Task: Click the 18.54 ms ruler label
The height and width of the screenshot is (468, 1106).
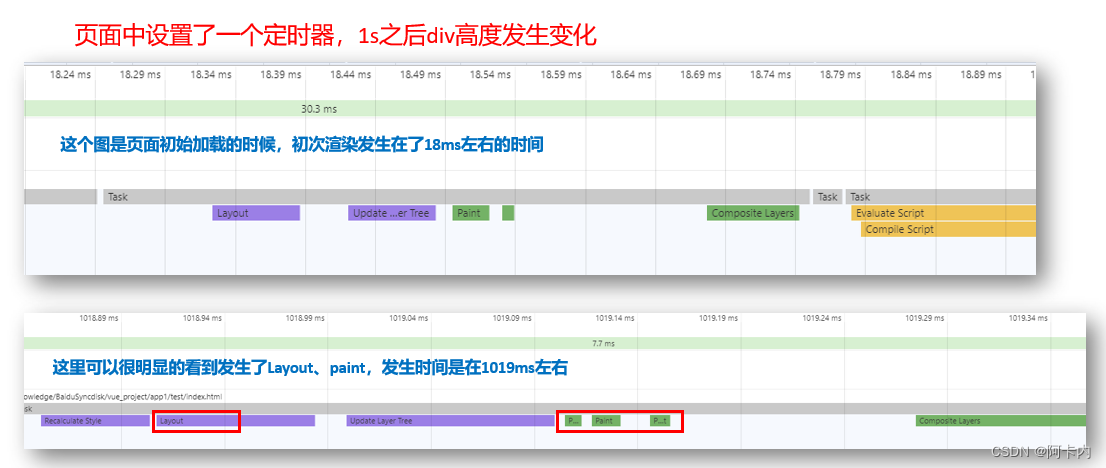Action: (x=490, y=75)
